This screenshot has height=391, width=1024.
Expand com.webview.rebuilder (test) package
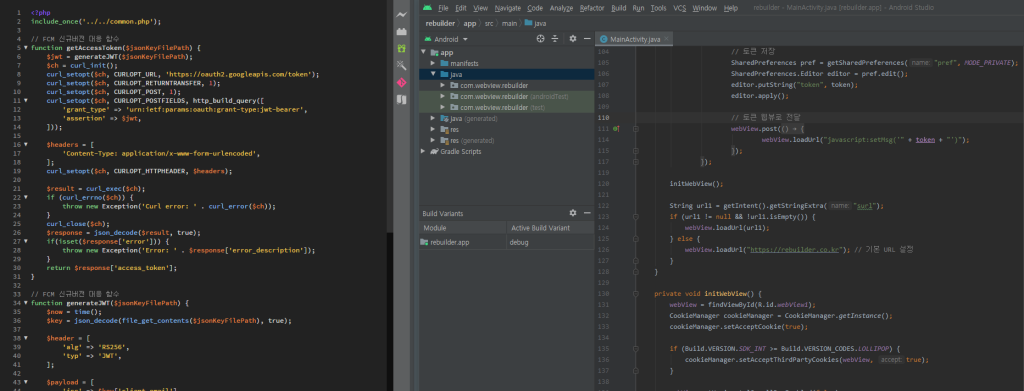pyautogui.click(x=443, y=107)
